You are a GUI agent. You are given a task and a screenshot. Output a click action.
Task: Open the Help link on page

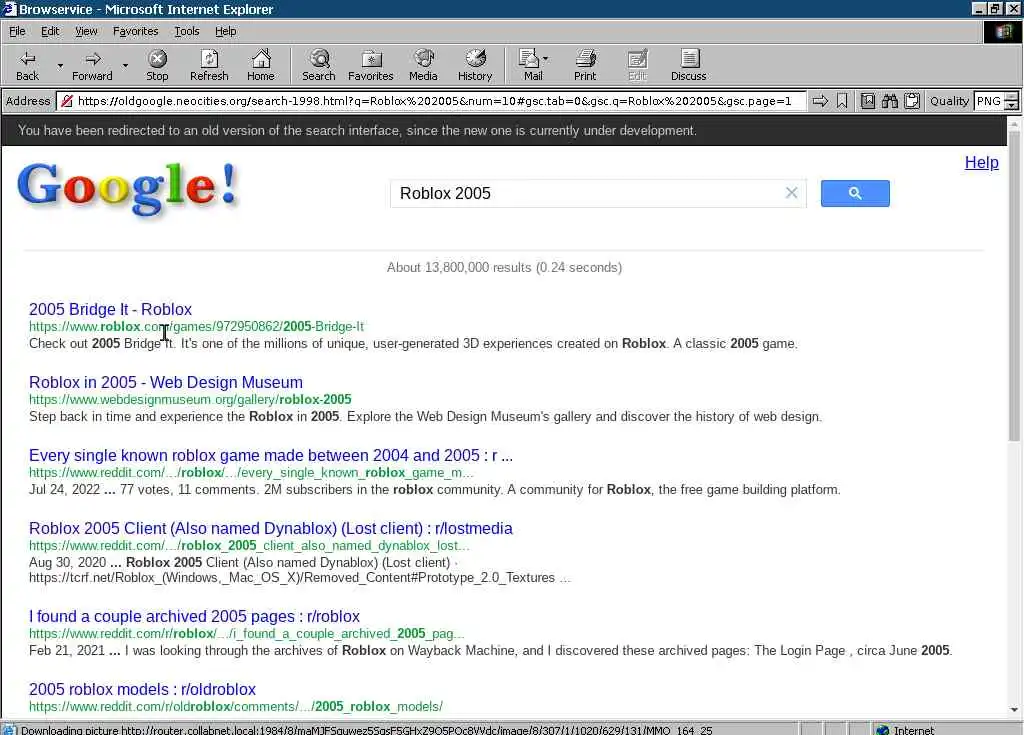point(982,162)
